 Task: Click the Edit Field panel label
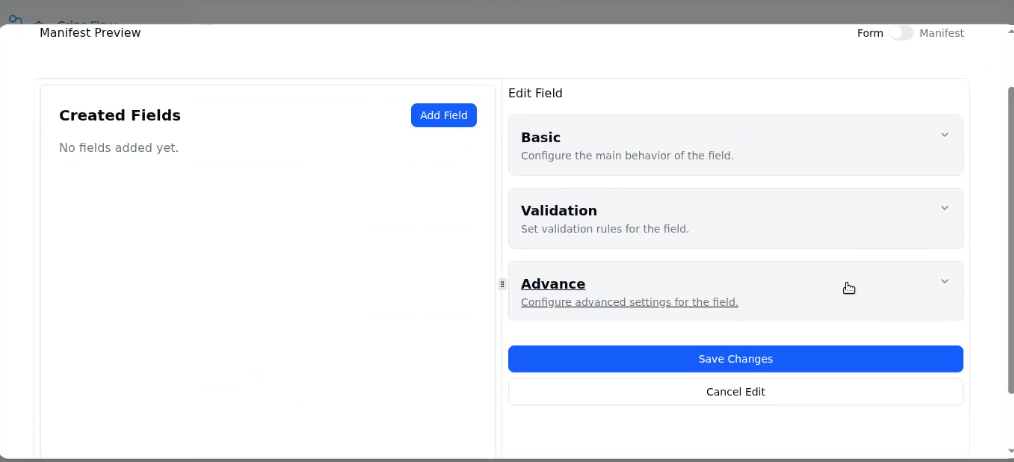pos(535,93)
